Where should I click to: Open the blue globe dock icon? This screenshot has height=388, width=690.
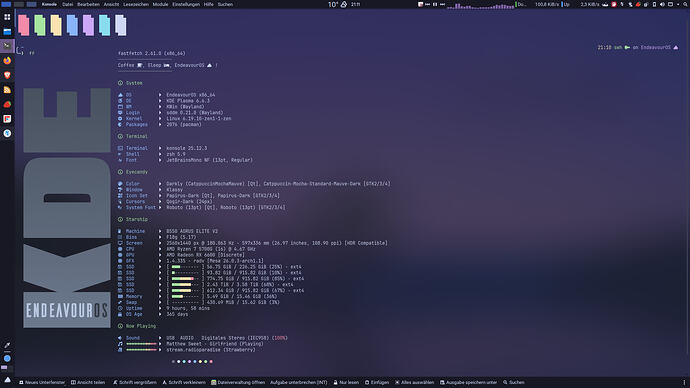click(7, 133)
